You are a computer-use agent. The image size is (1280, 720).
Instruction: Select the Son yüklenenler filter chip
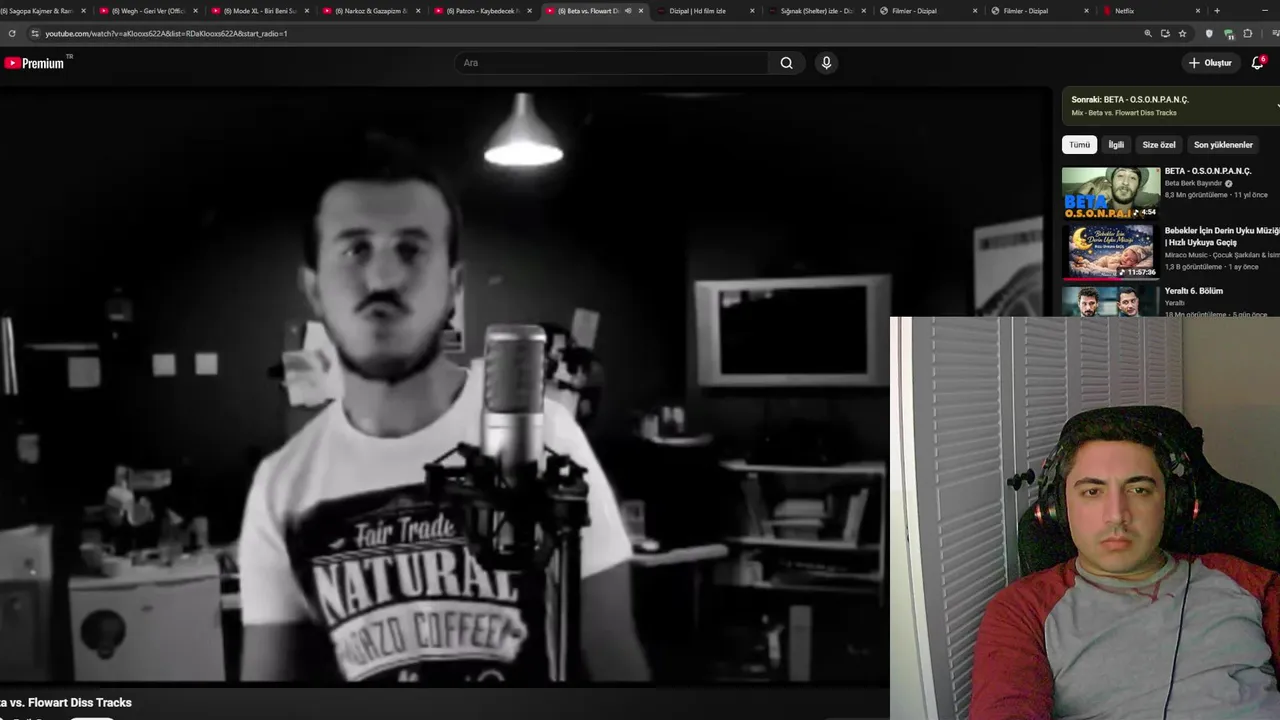pyautogui.click(x=1223, y=145)
